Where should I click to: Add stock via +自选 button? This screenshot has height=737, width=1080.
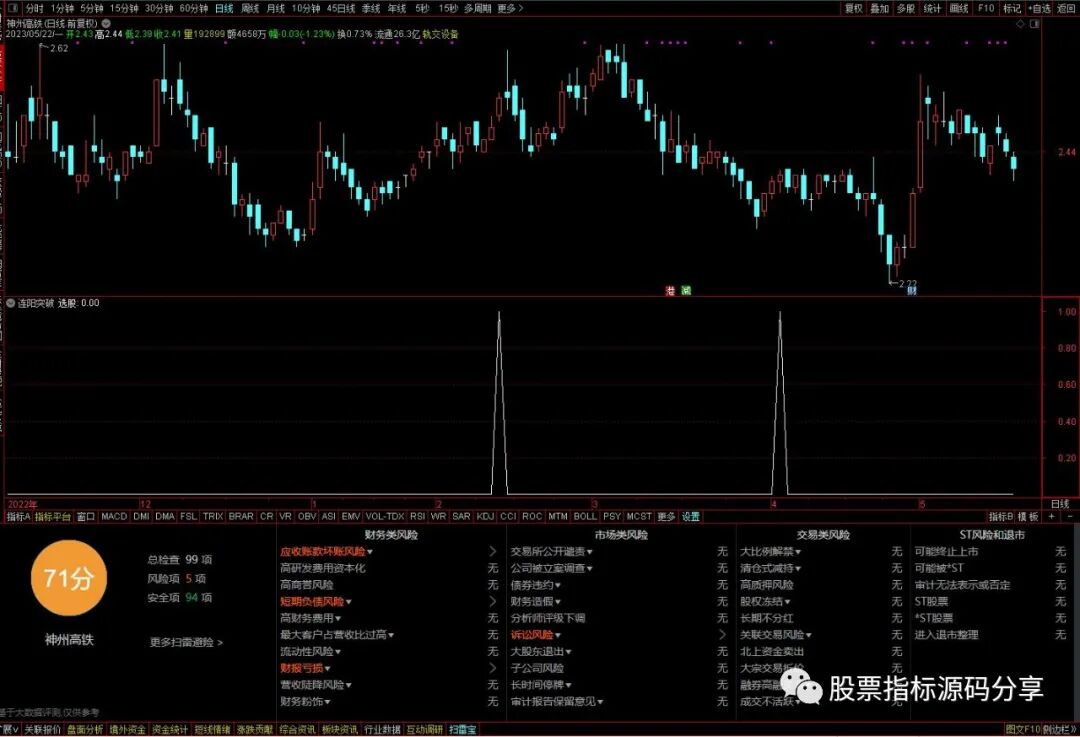click(x=1039, y=8)
